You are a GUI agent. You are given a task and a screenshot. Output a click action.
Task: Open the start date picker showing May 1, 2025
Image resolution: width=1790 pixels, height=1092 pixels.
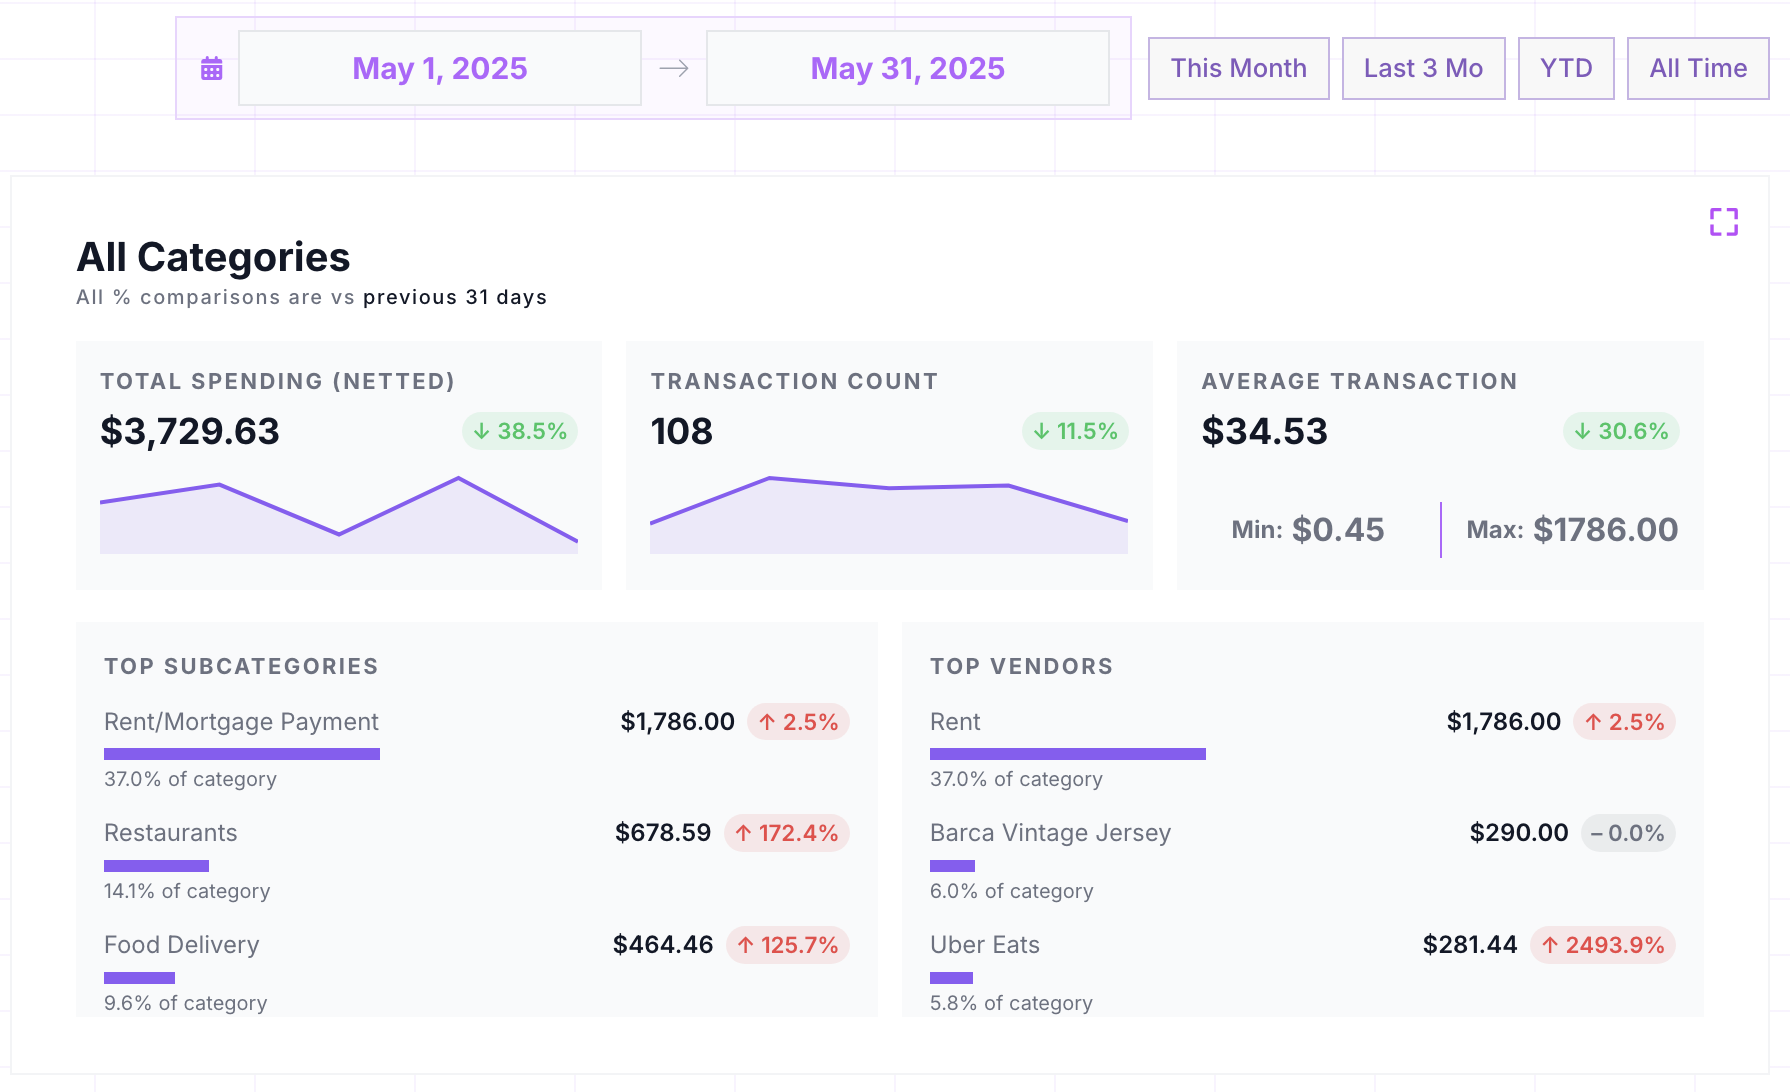439,67
